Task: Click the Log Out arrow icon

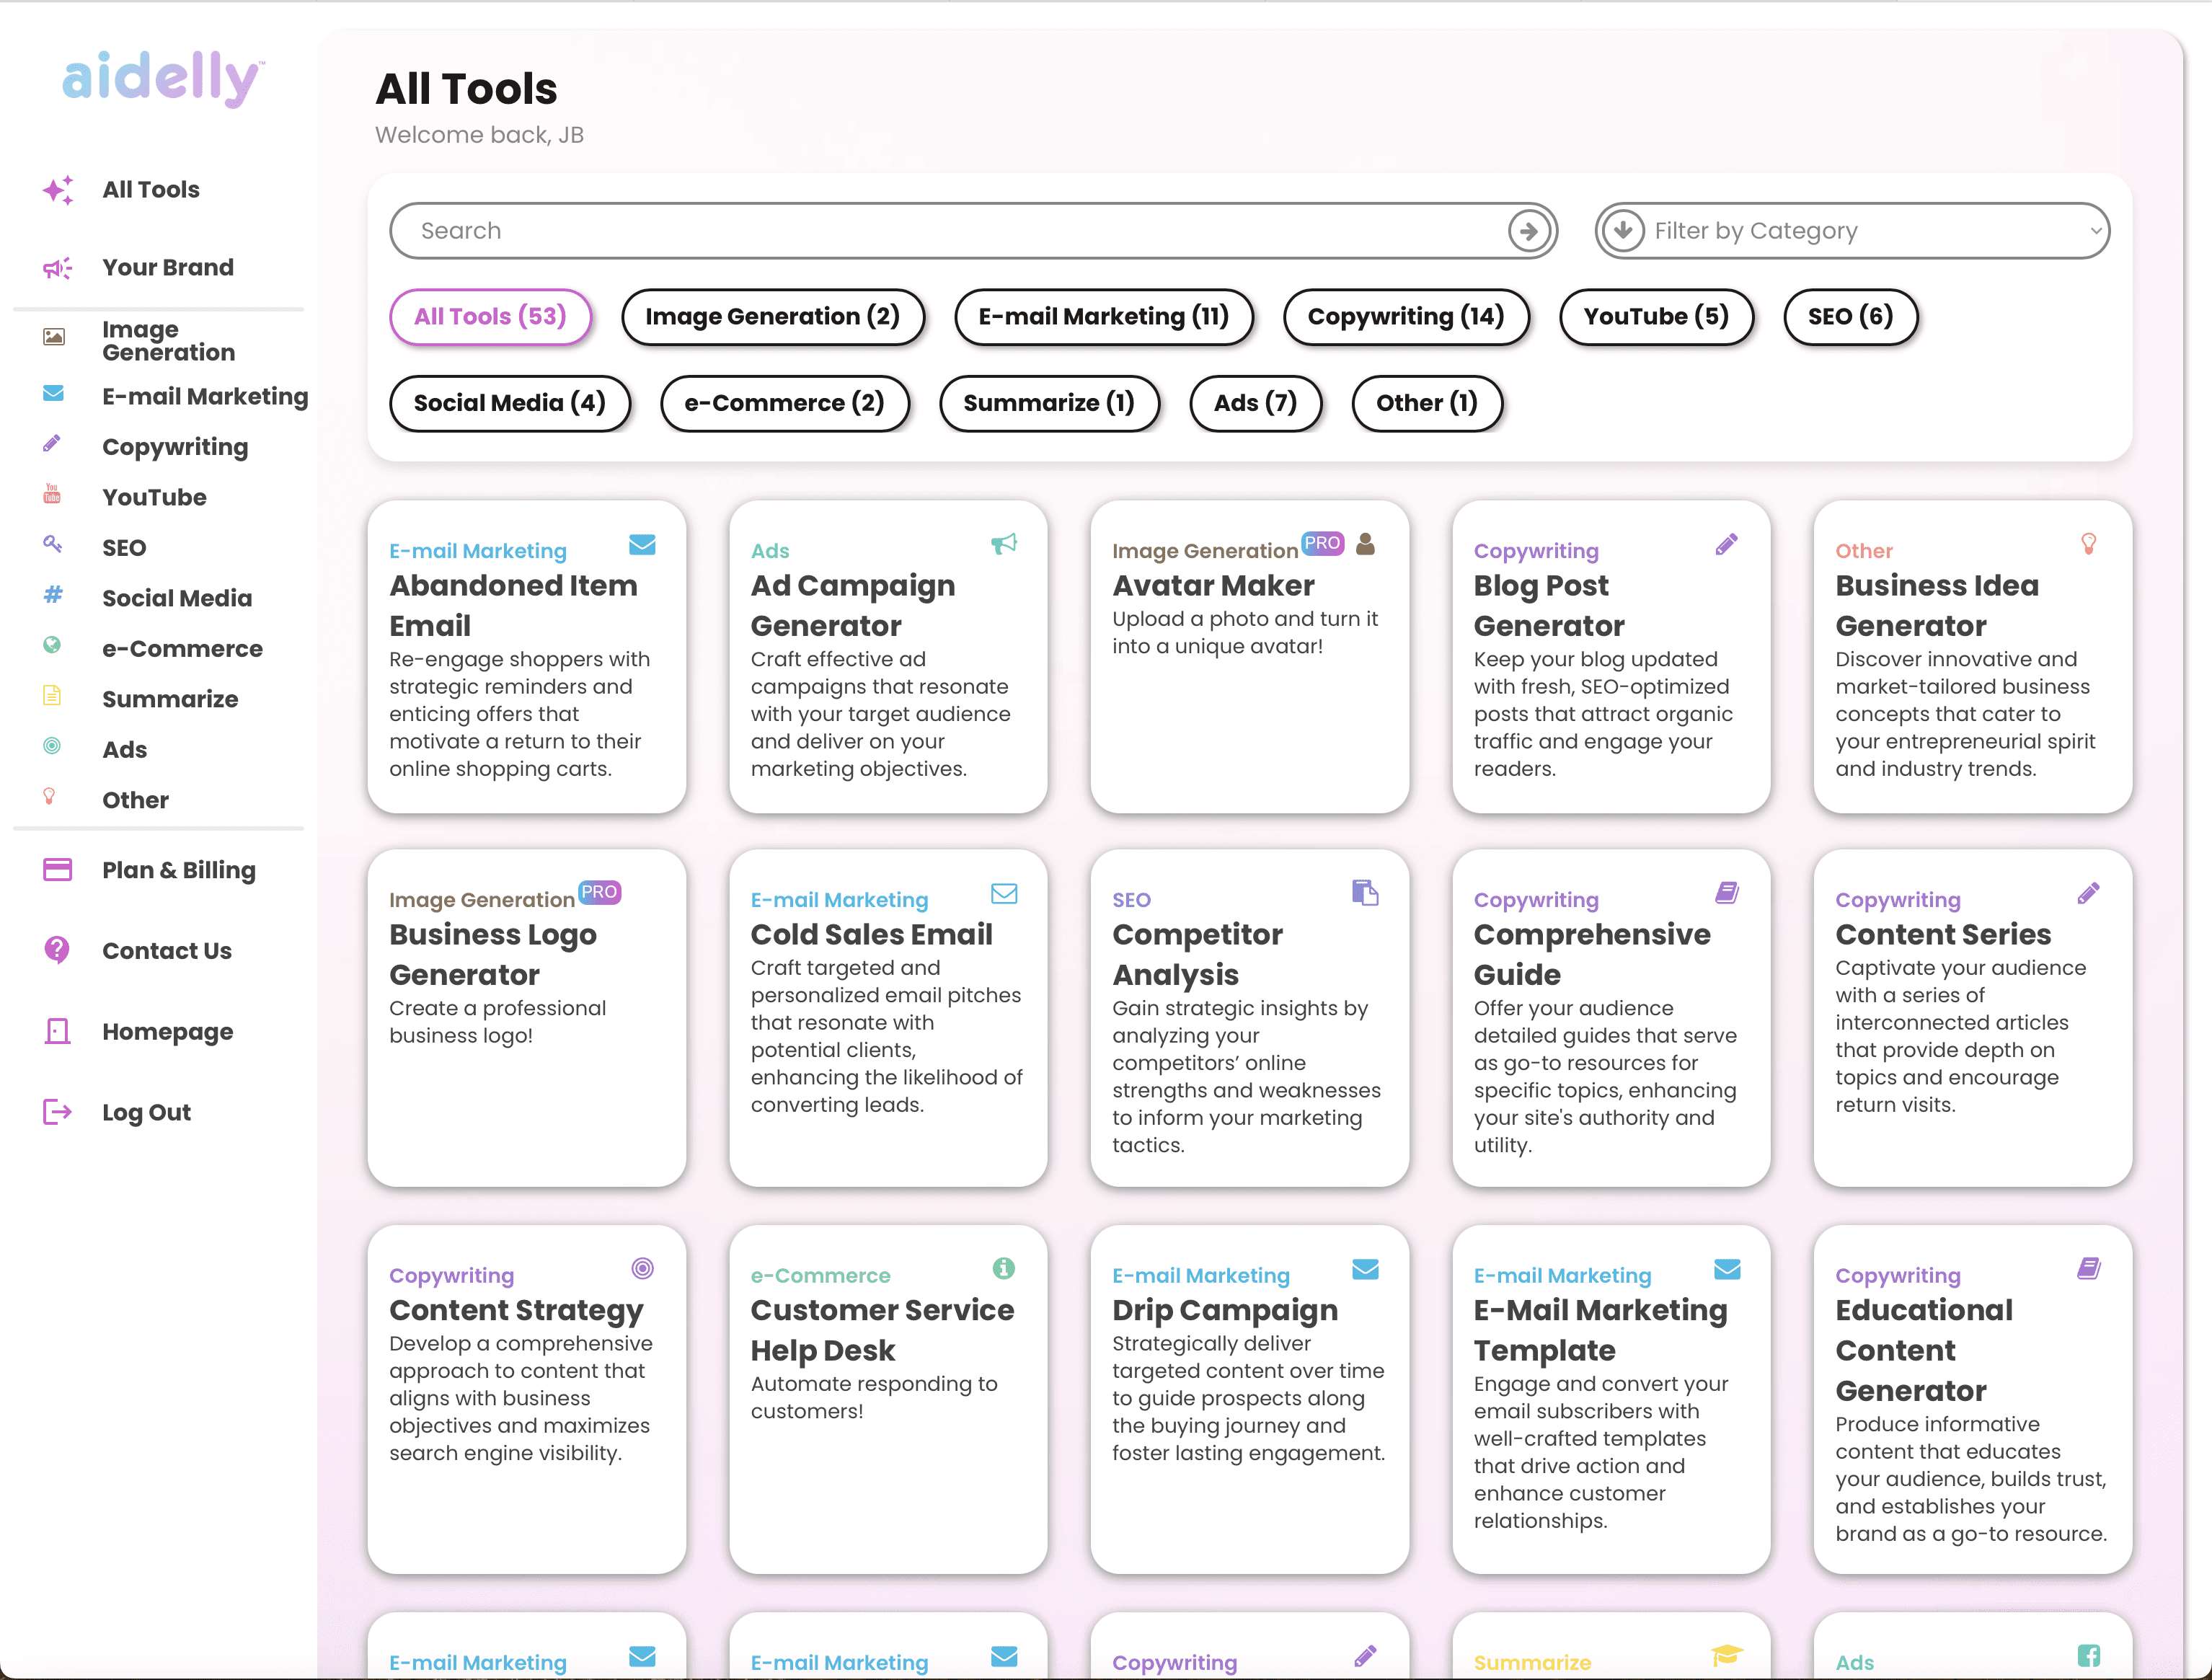Action: pos(57,1112)
